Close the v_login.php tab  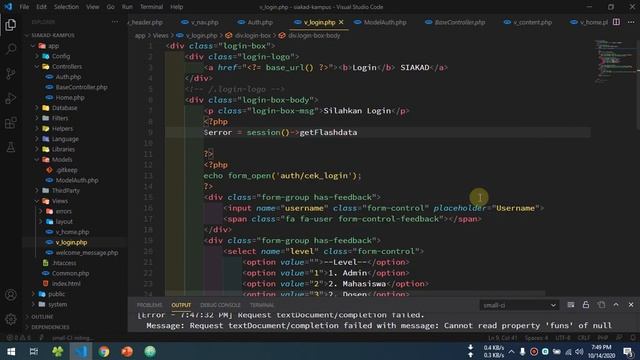[x=341, y=22]
